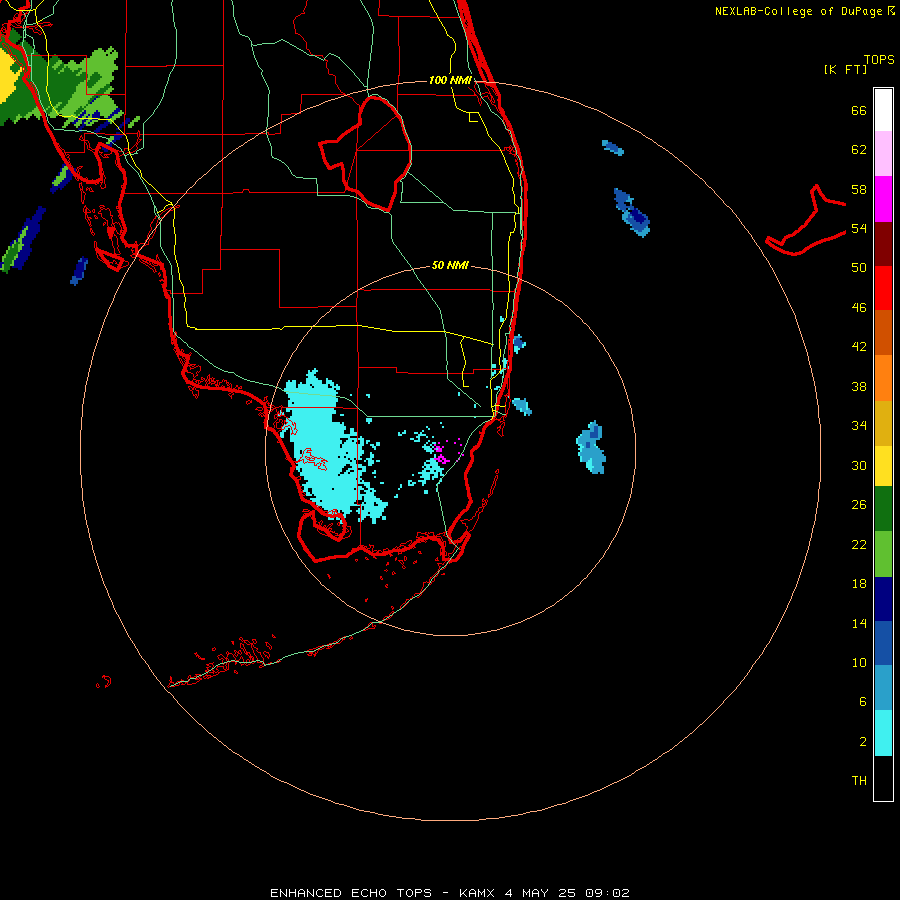Choose the yellow legend swatch near 30
The width and height of the screenshot is (900, 900).
click(883, 466)
